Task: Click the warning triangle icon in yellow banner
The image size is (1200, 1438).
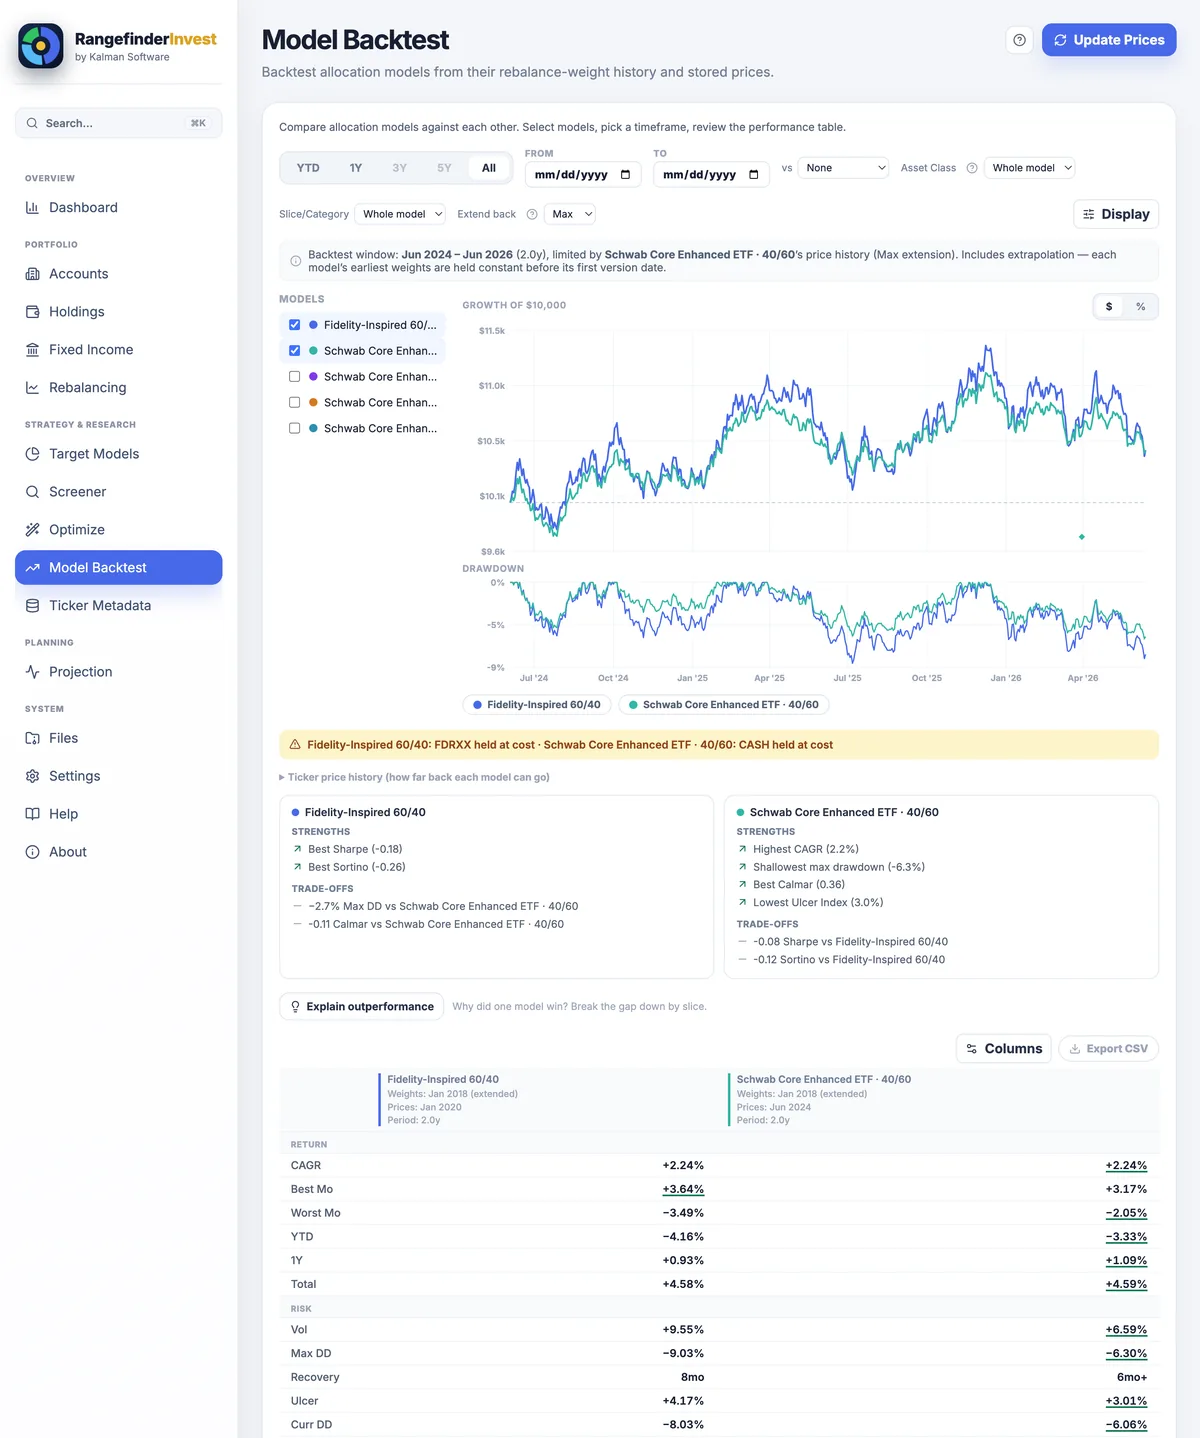Action: [295, 745]
